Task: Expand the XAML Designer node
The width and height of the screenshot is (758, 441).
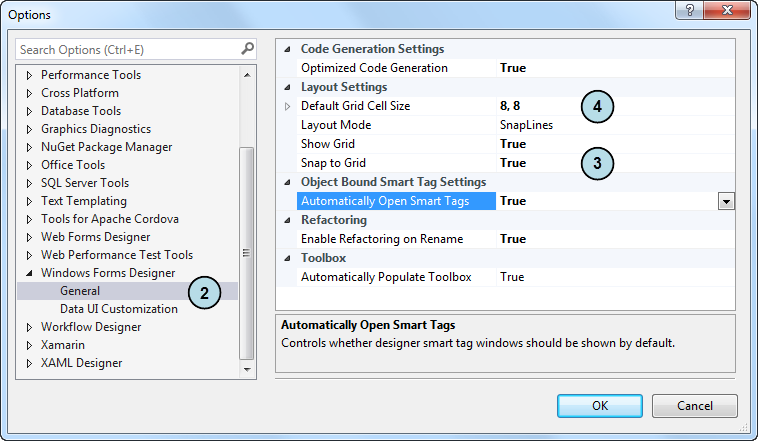Action: click(29, 363)
